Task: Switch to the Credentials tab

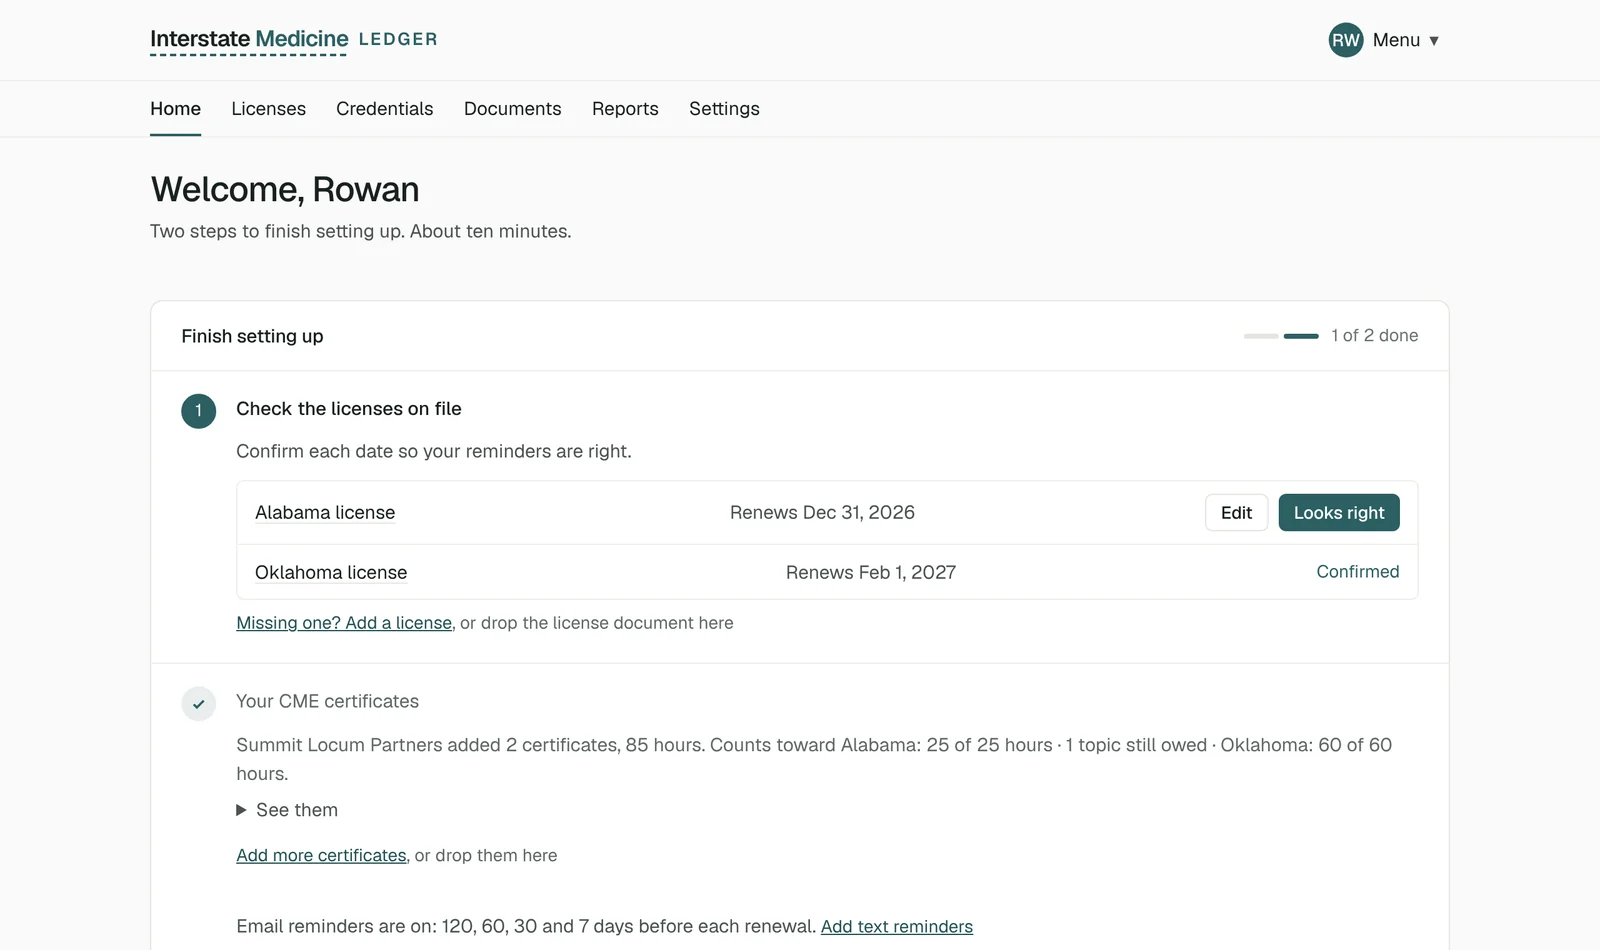Action: pos(384,109)
